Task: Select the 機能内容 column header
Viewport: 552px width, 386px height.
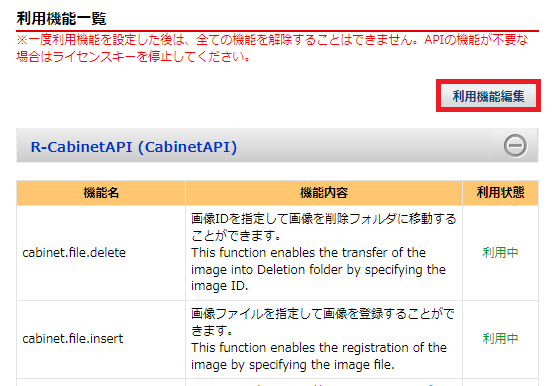Action: 324,193
